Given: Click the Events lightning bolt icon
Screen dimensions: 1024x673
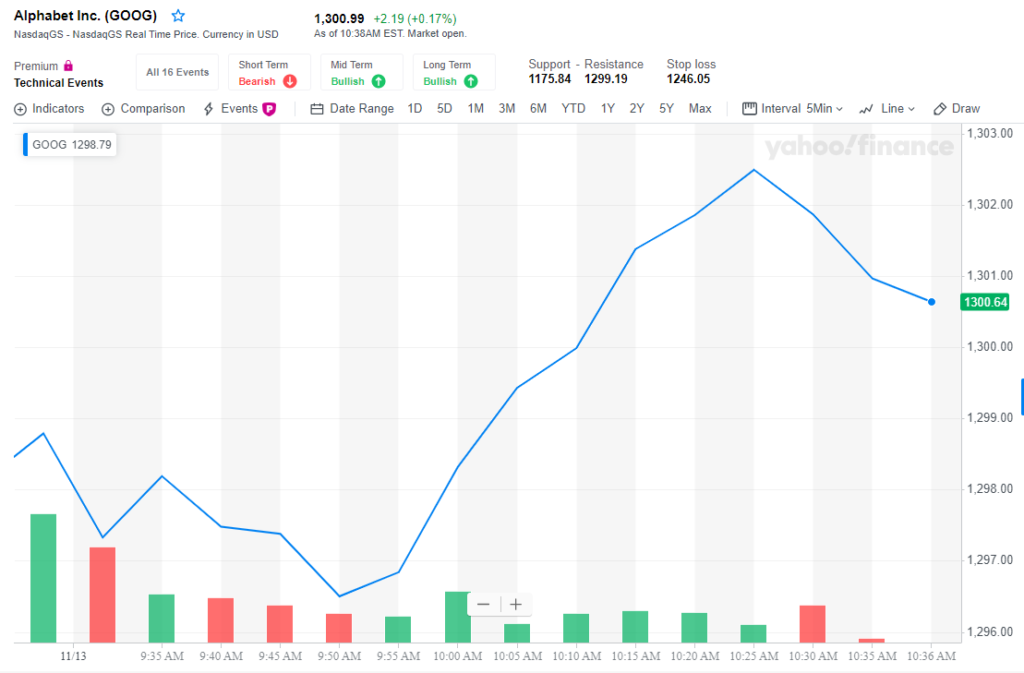Looking at the screenshot, I should (208, 109).
